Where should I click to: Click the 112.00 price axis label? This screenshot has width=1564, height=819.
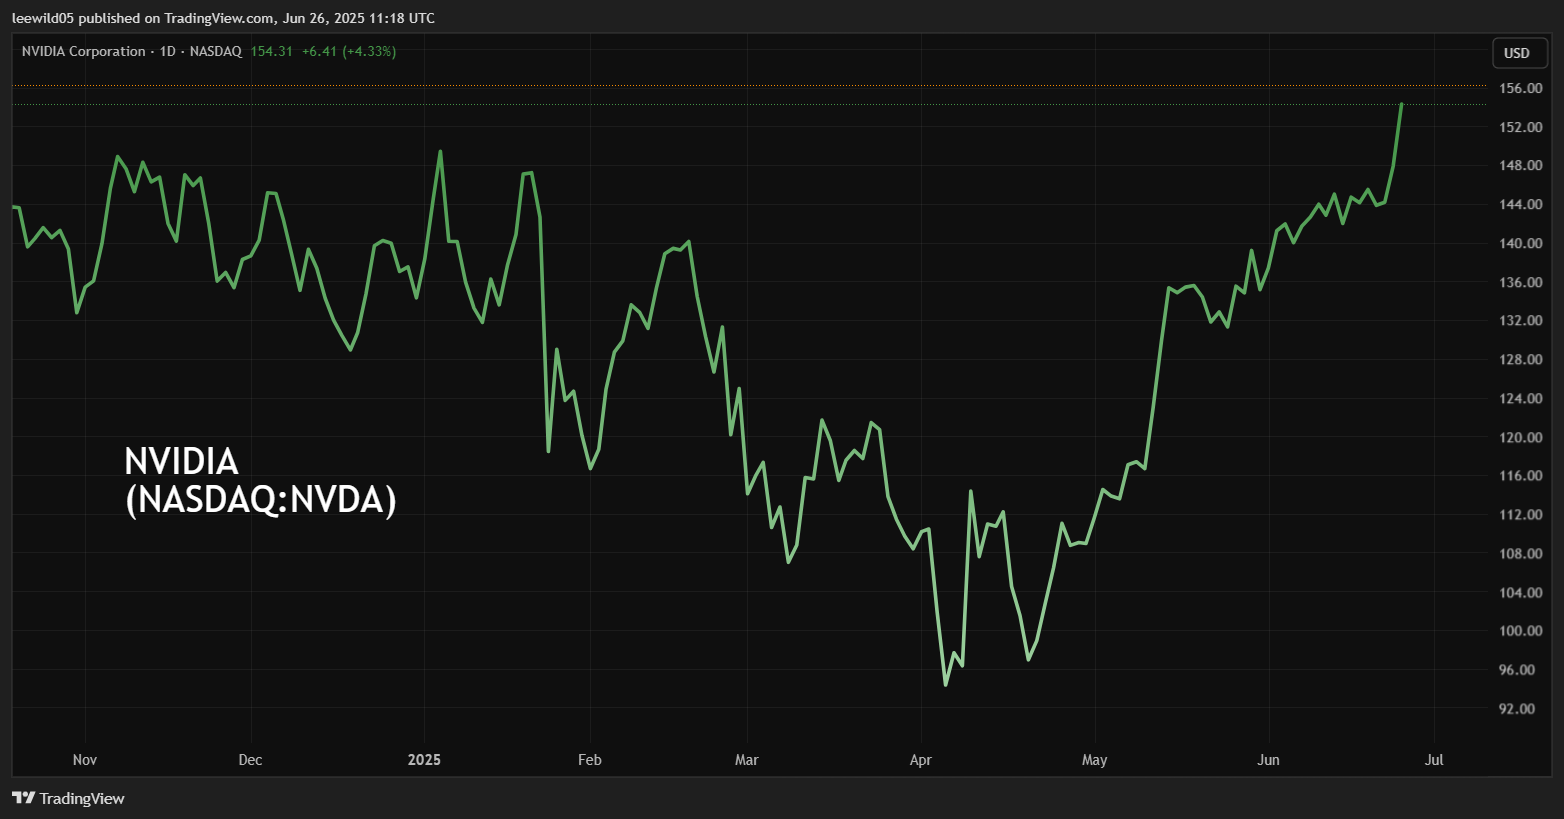coord(1520,514)
